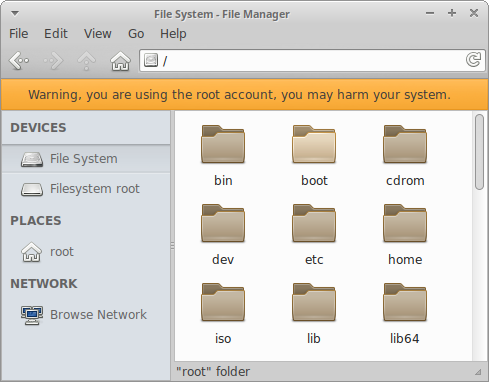489x382 pixels.
Task: Select the etc folder icon
Action: click(x=314, y=223)
